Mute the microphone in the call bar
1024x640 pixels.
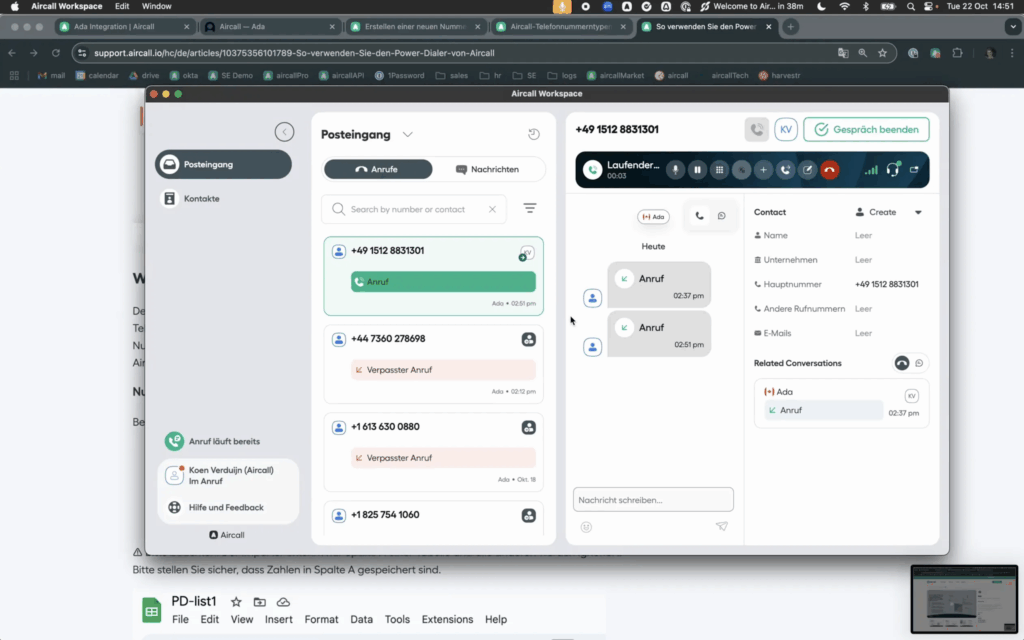pos(676,170)
